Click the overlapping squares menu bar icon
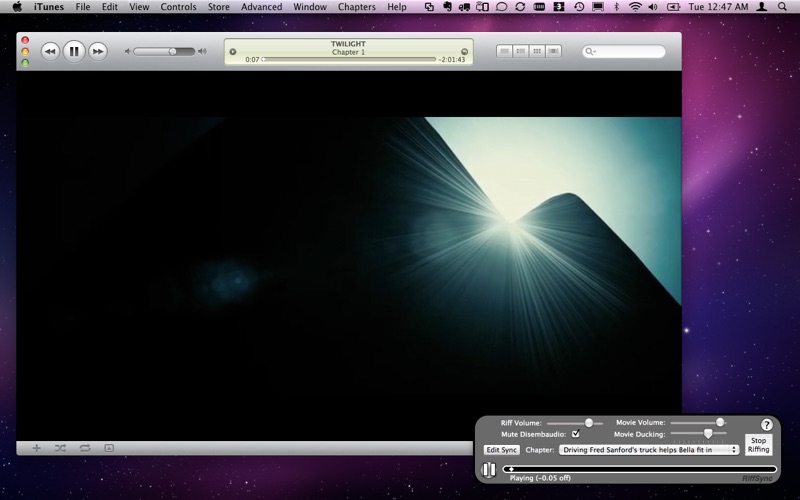Viewport: 800px width, 500px height. (429, 7)
